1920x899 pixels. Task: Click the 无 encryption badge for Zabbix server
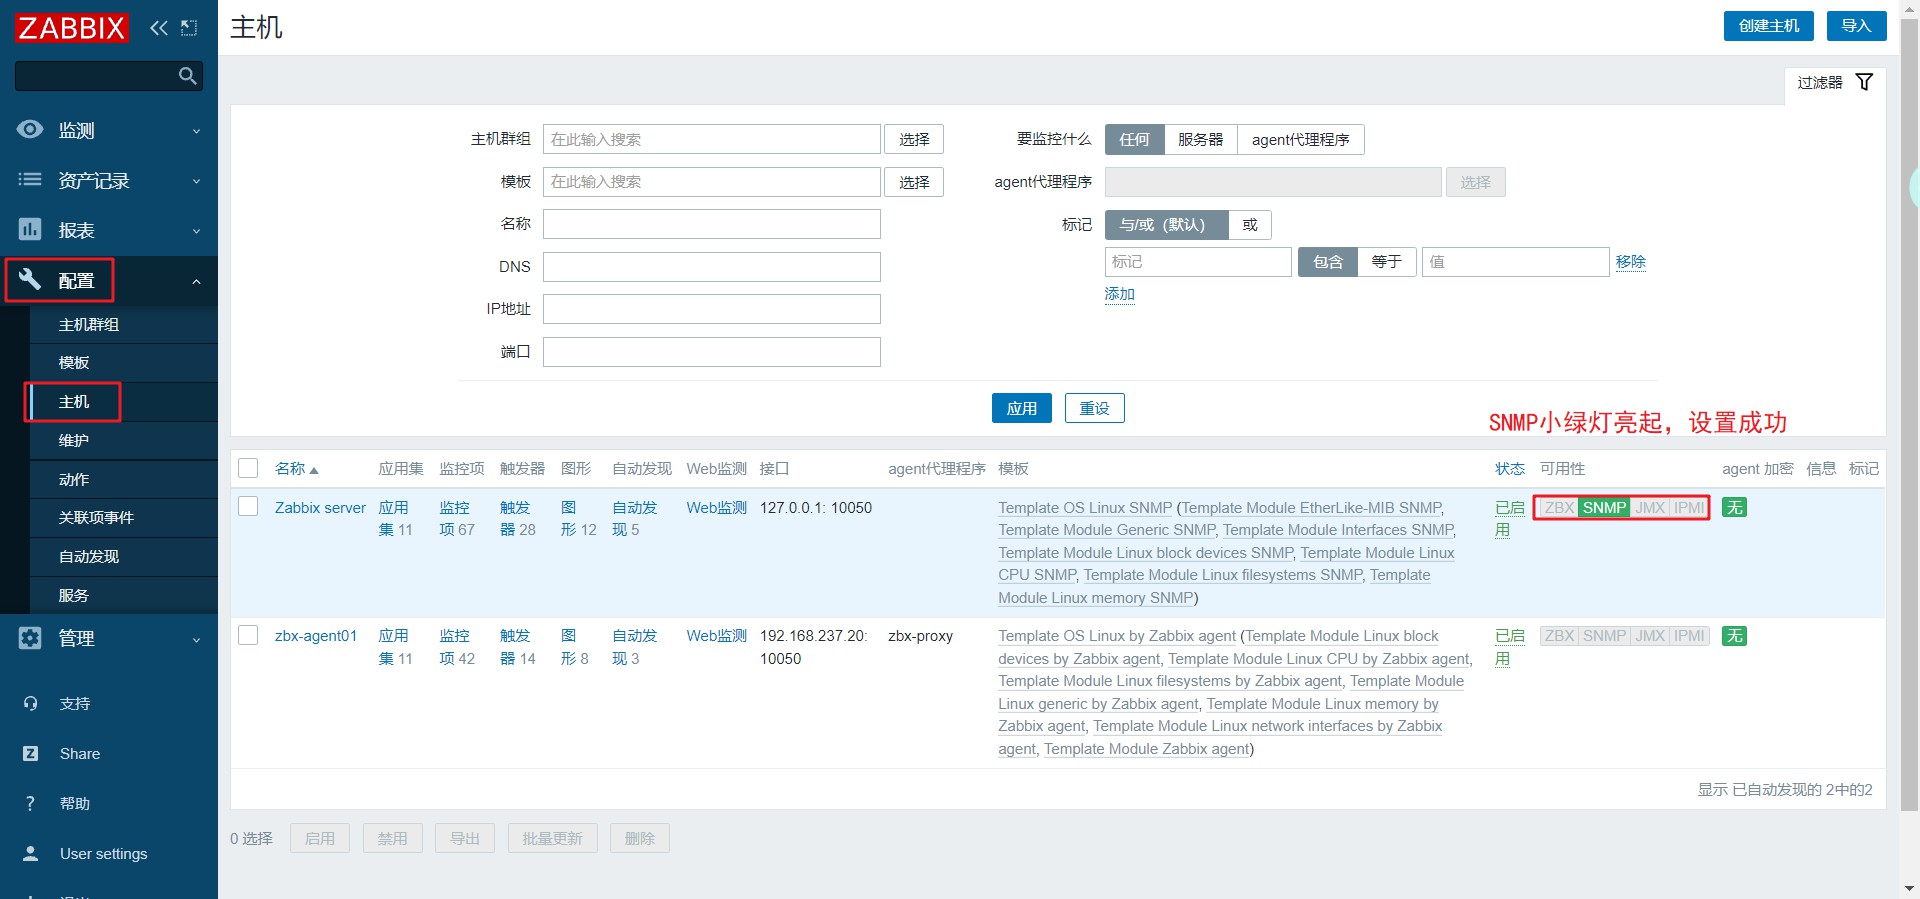pyautogui.click(x=1734, y=508)
